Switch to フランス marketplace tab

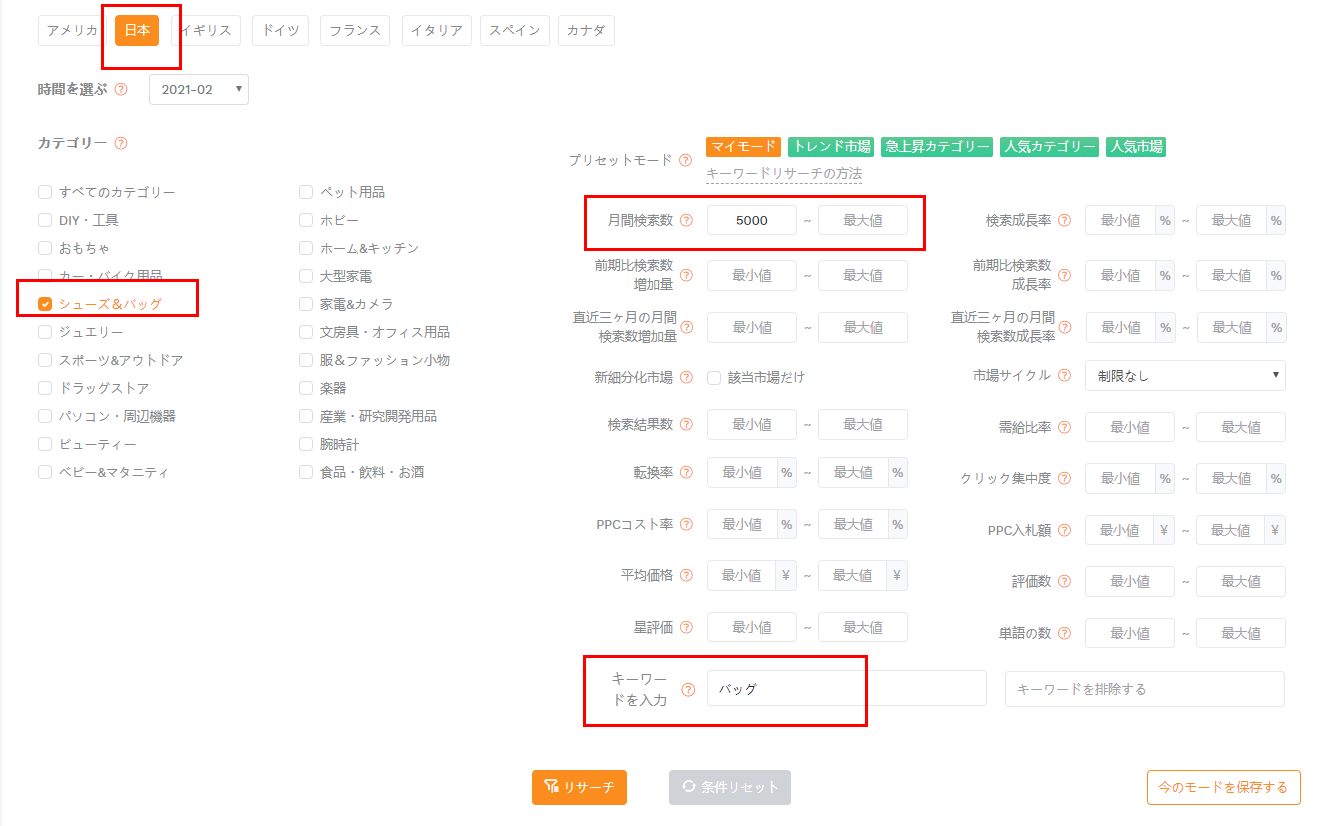[355, 30]
